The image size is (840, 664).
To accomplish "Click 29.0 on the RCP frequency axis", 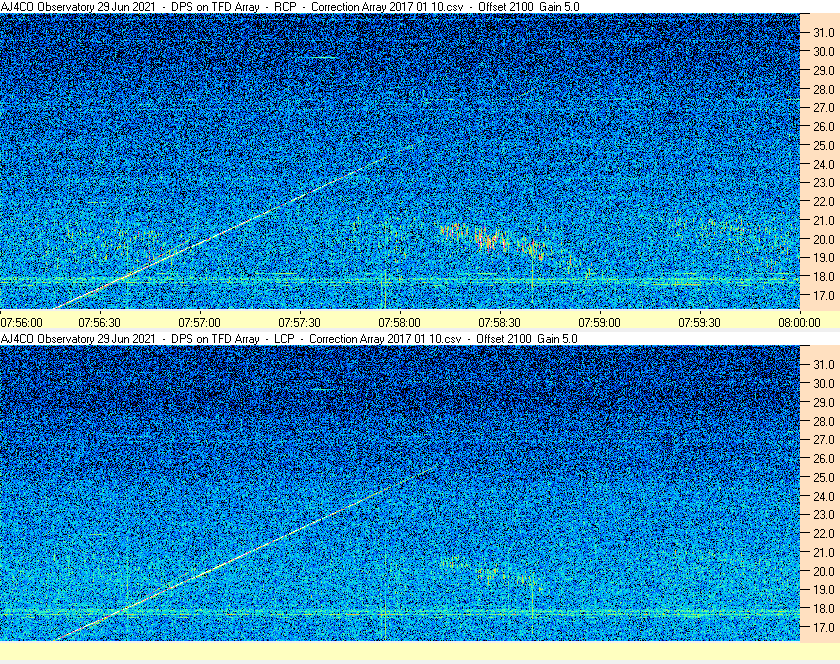I will coord(824,70).
